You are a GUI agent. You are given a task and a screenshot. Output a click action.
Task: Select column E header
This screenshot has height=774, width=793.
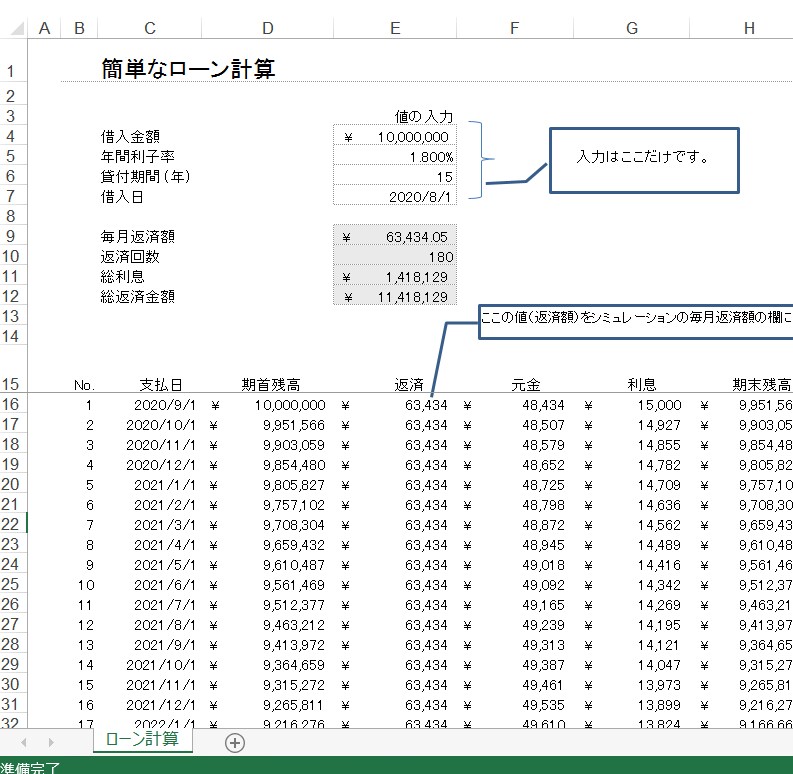[x=395, y=28]
